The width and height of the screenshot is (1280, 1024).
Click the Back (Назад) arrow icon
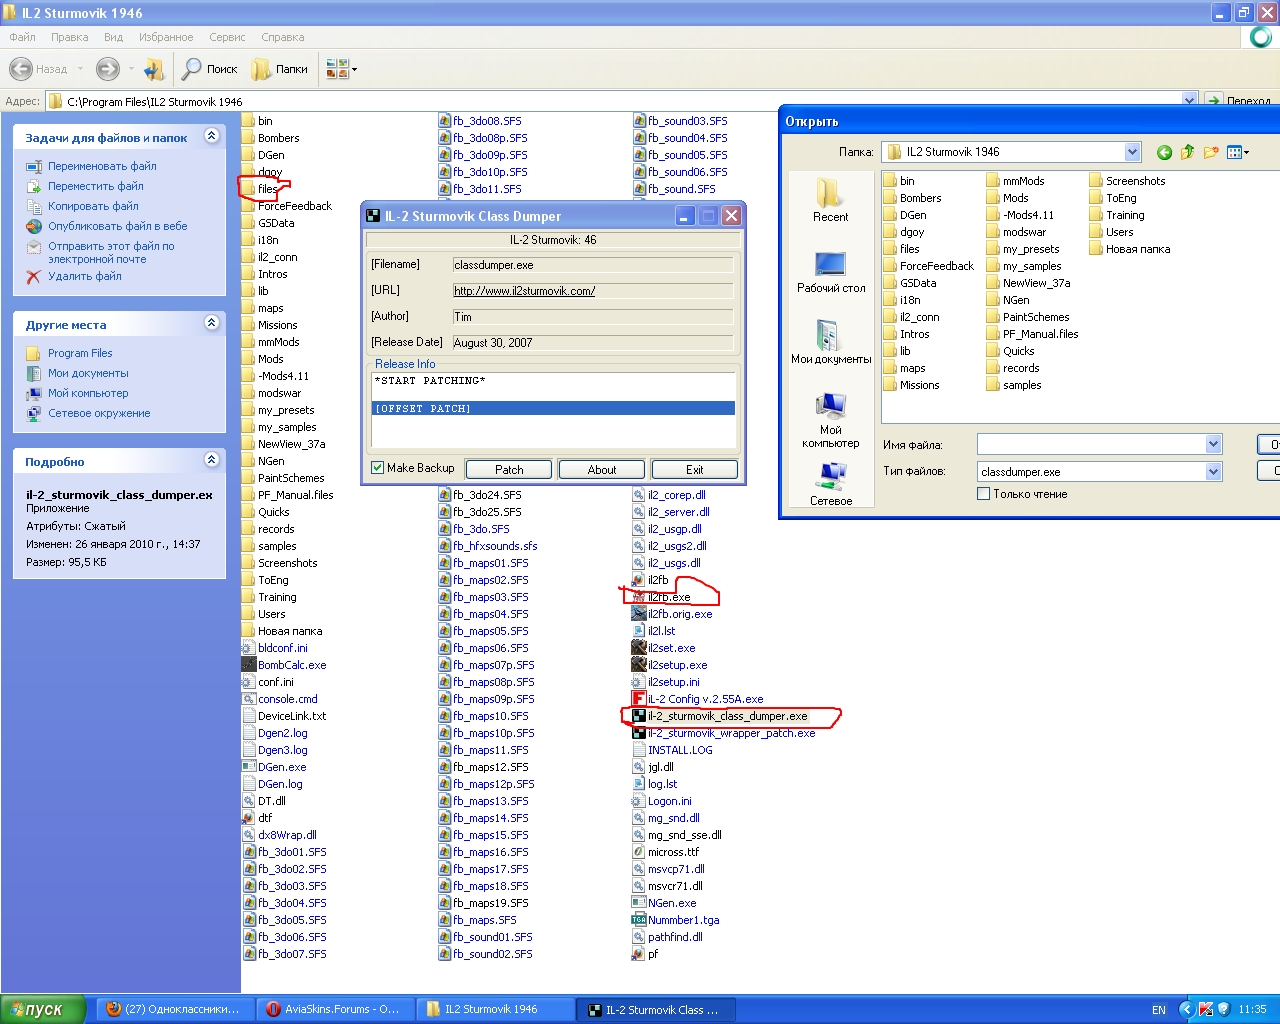[x=21, y=69]
